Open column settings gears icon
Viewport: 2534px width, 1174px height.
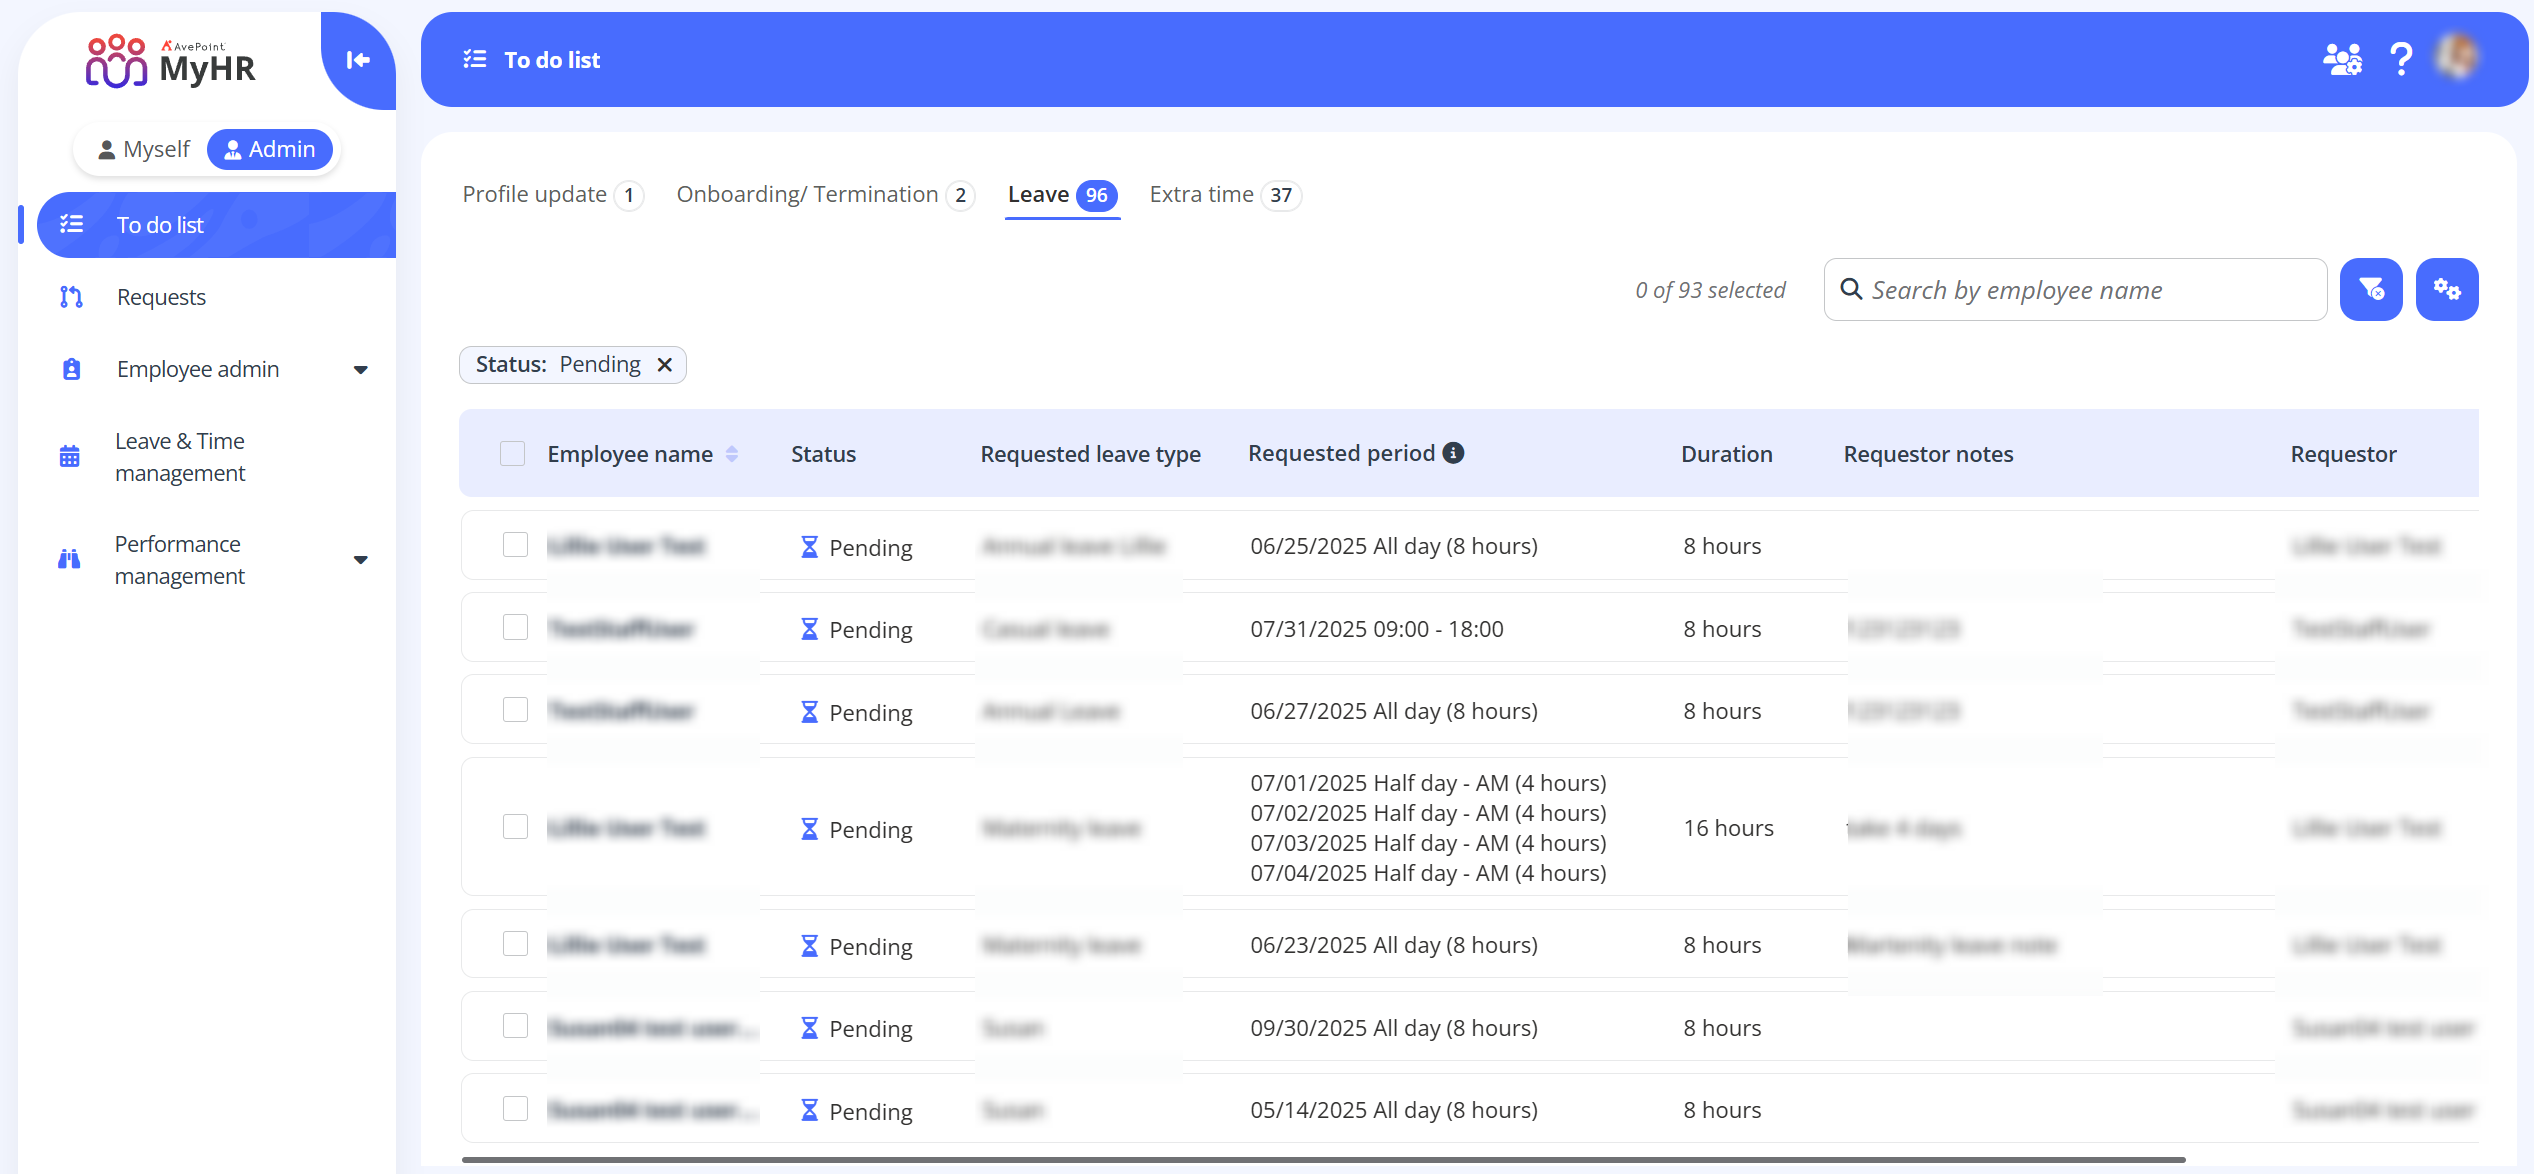tap(2446, 290)
